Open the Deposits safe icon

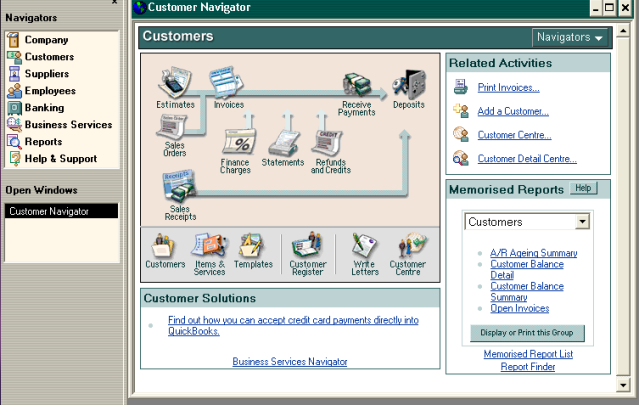tap(410, 84)
